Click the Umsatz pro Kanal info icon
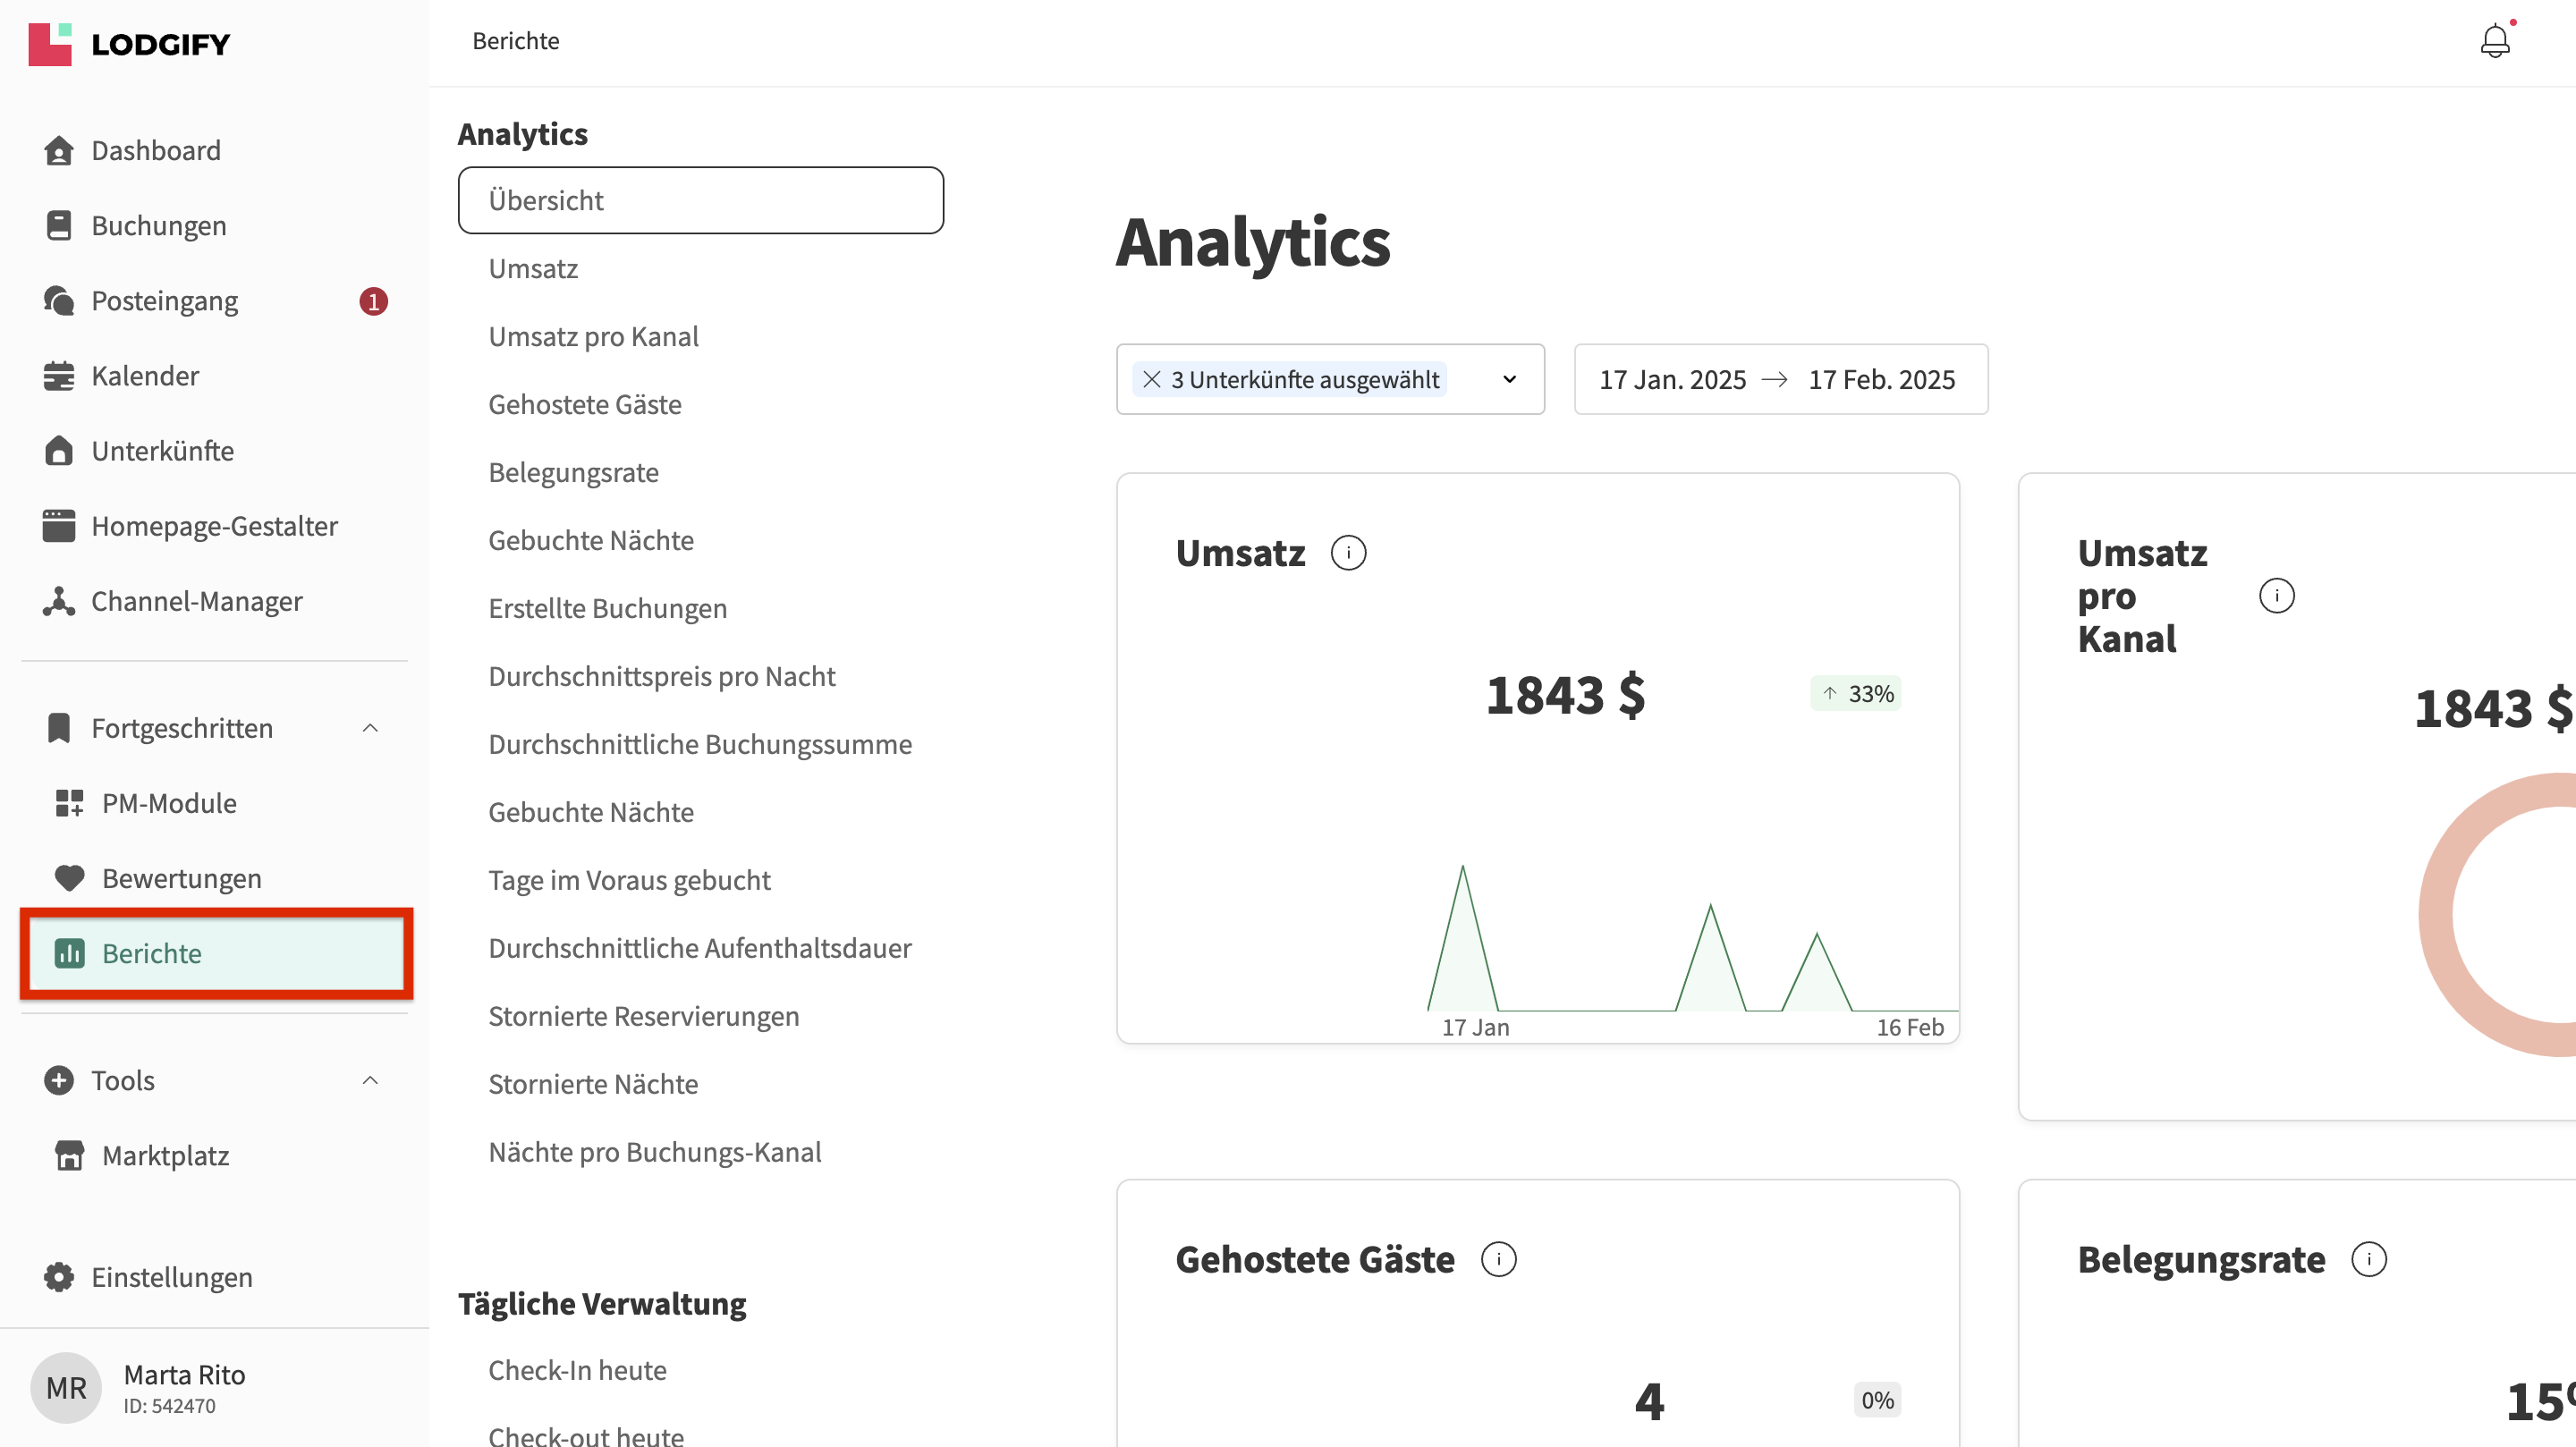The image size is (2576, 1447). [2276, 596]
